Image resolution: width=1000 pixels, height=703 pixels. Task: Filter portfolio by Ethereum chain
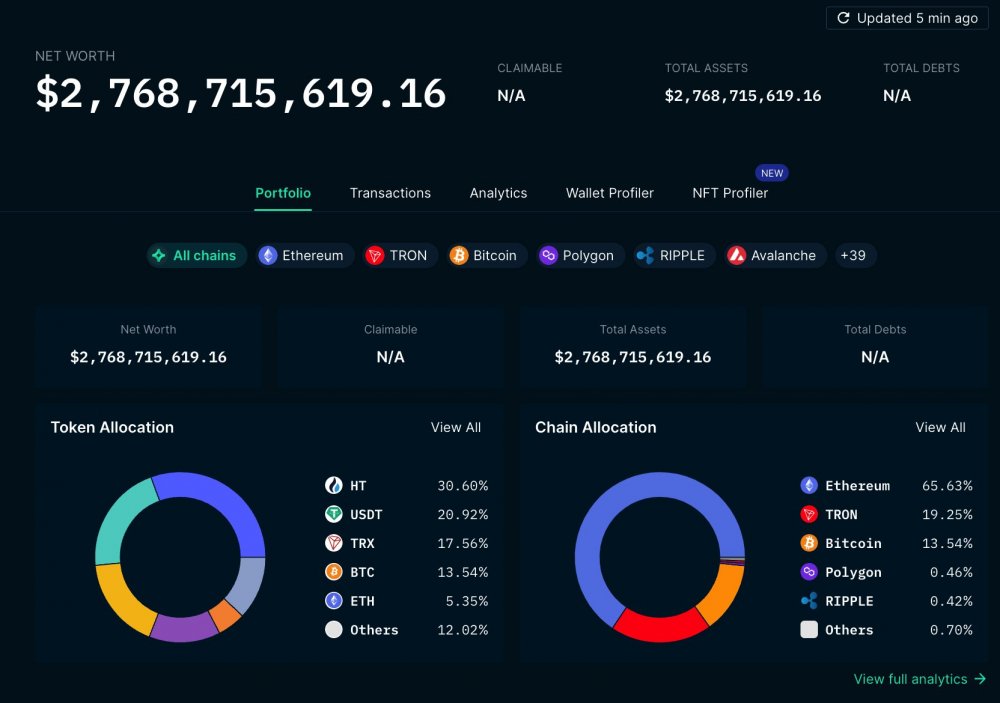(x=305, y=255)
